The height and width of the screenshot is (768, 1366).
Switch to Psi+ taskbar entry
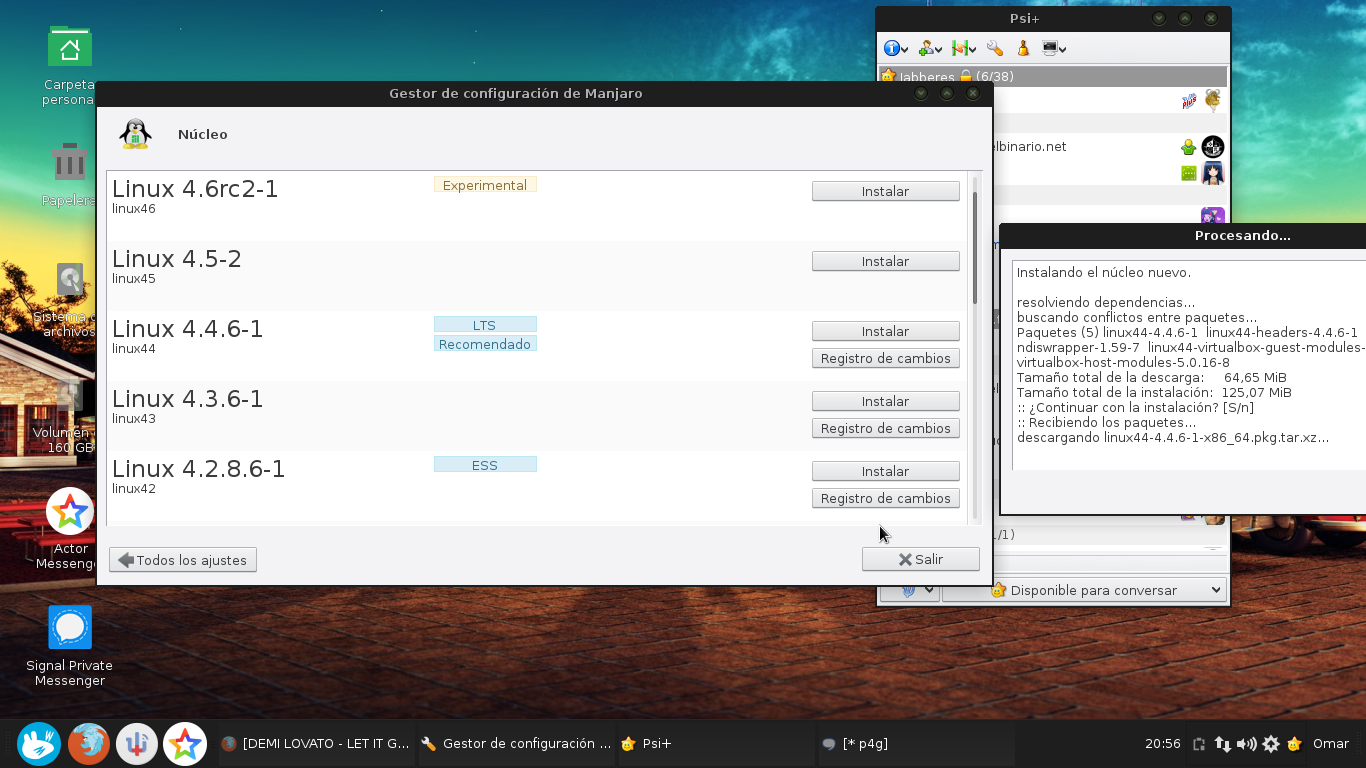click(715, 744)
